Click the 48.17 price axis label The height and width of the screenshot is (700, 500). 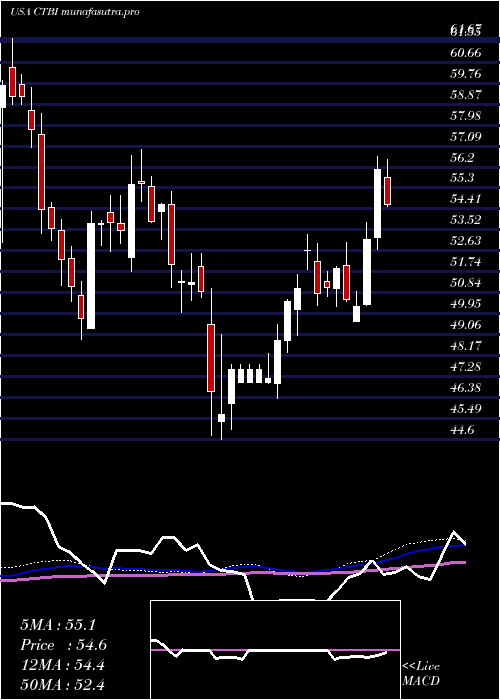(466, 345)
